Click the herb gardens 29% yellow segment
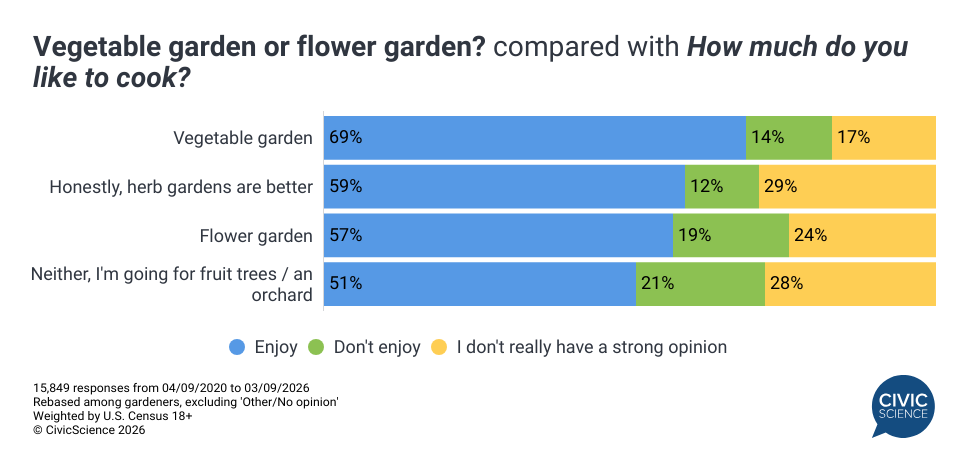The height and width of the screenshot is (464, 966). (847, 187)
